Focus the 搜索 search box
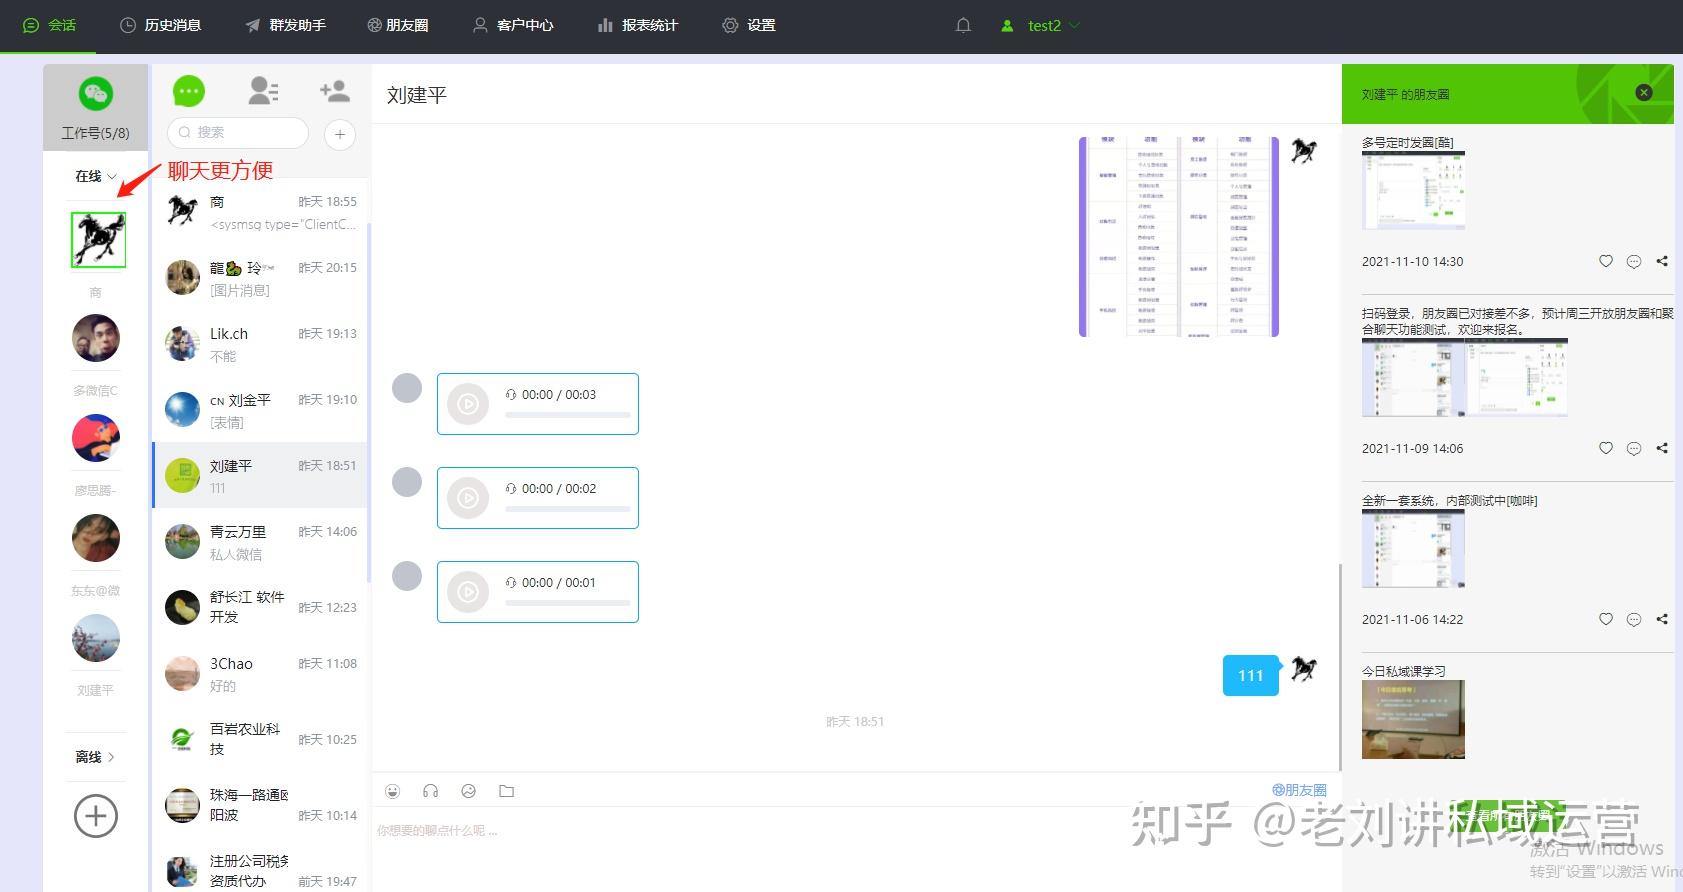This screenshot has width=1683, height=892. pyautogui.click(x=238, y=132)
